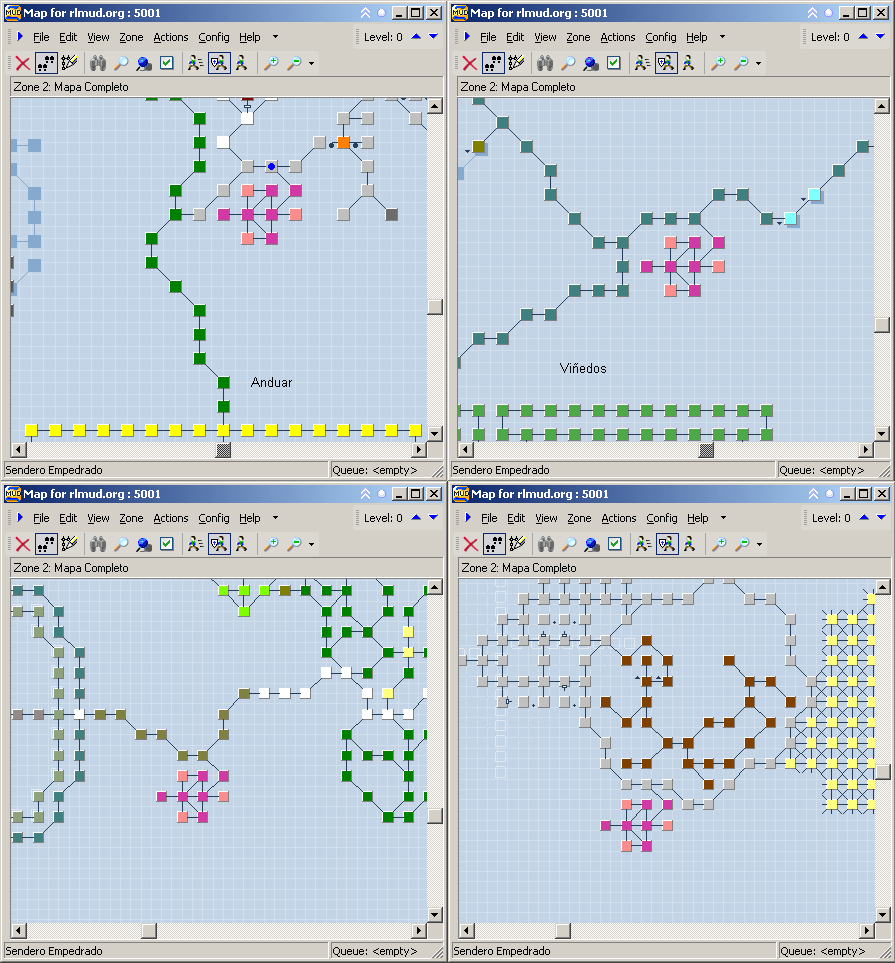Viewport: 895px width, 963px height.
Task: Open the zoom dropdown arrow in Viñedos window
Action: (x=759, y=63)
